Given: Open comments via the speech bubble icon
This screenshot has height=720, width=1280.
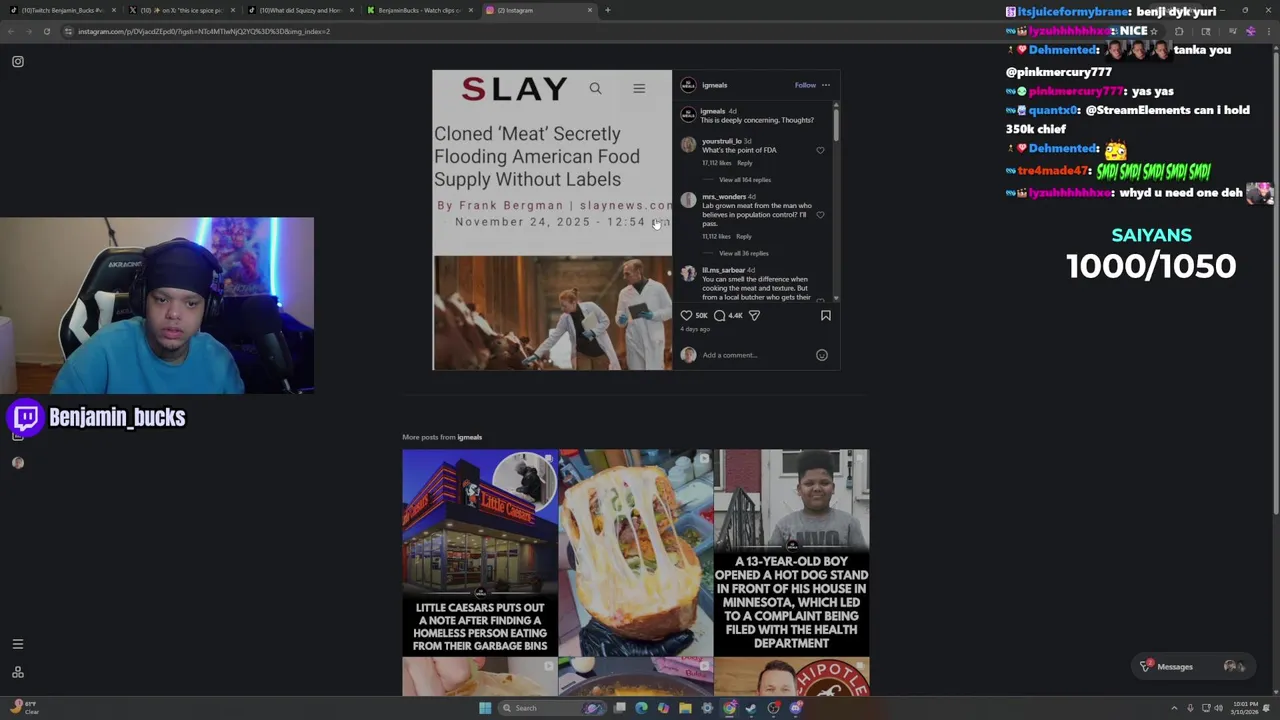Looking at the screenshot, I should (719, 315).
